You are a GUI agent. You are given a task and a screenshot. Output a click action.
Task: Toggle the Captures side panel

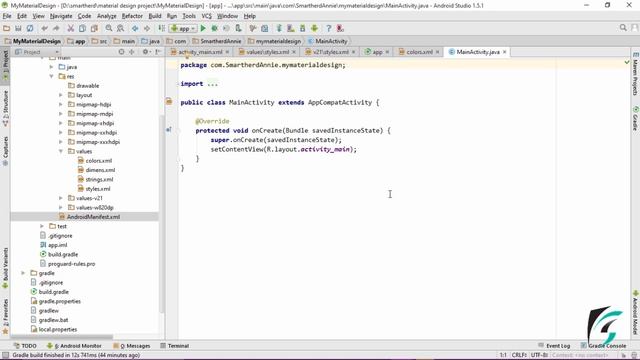click(x=5, y=151)
